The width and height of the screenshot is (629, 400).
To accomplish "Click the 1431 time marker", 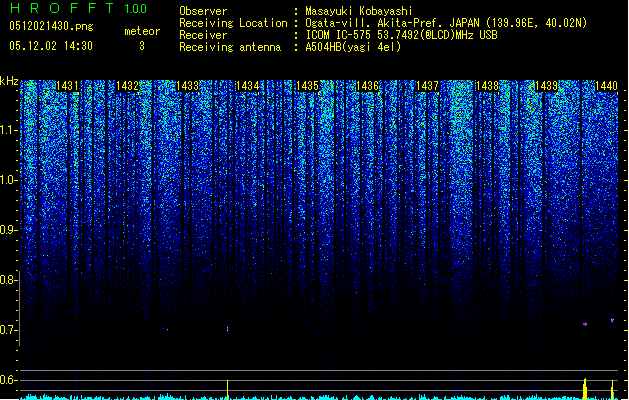I will click(x=67, y=86).
